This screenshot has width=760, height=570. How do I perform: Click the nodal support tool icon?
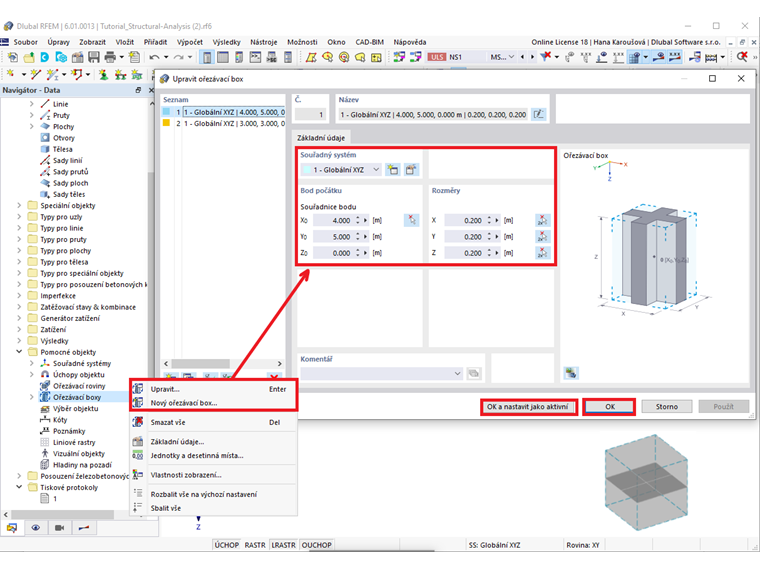(103, 74)
